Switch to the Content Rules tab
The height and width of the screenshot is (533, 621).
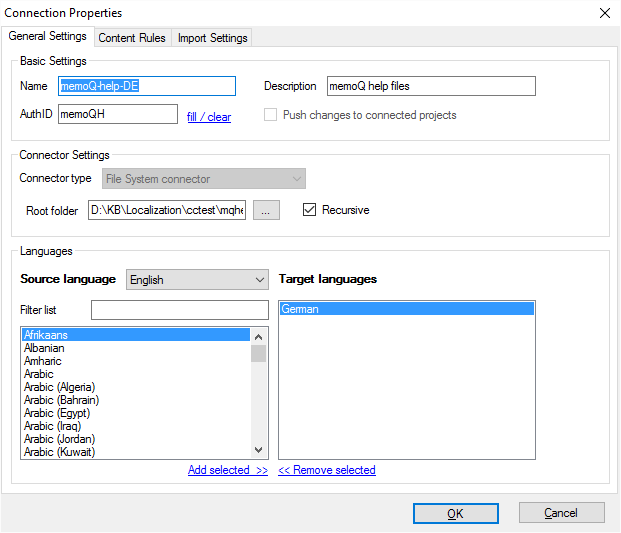coord(132,38)
